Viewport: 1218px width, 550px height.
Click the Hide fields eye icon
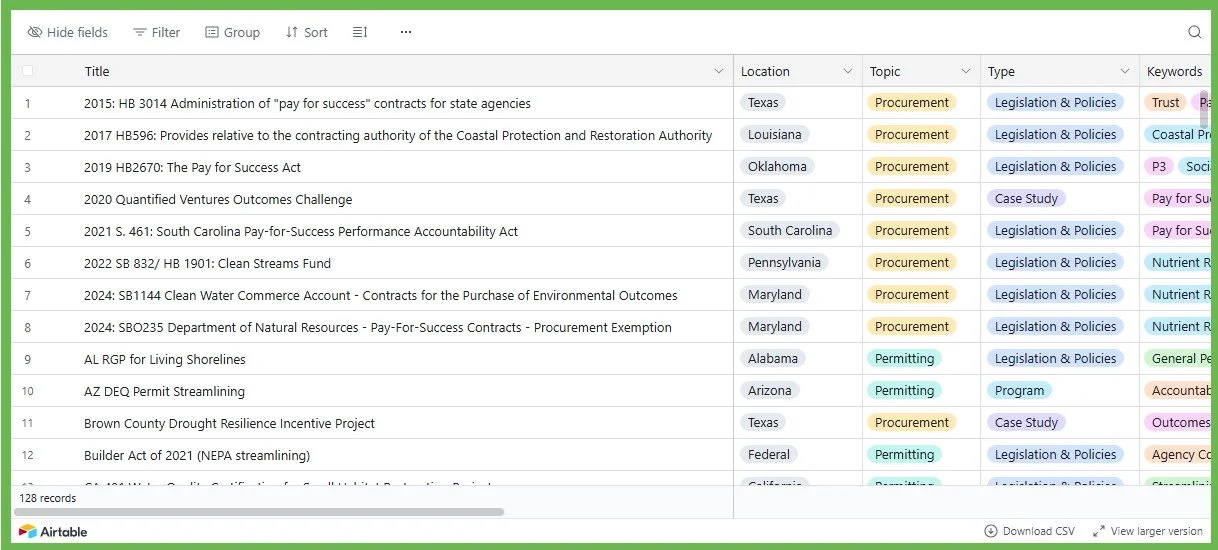35,32
